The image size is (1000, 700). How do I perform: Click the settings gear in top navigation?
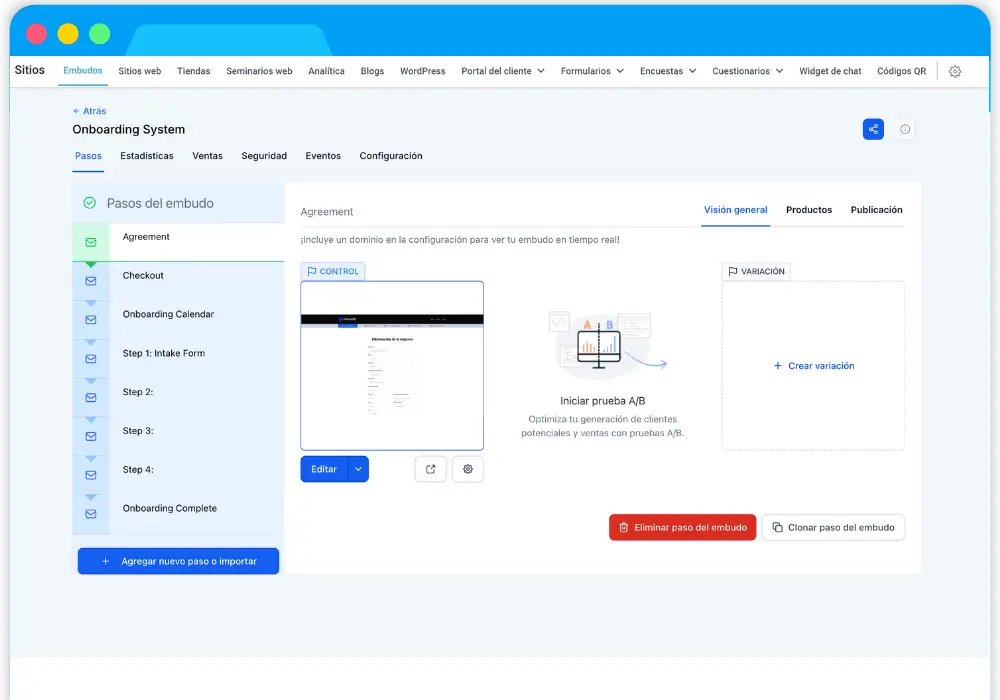point(955,72)
